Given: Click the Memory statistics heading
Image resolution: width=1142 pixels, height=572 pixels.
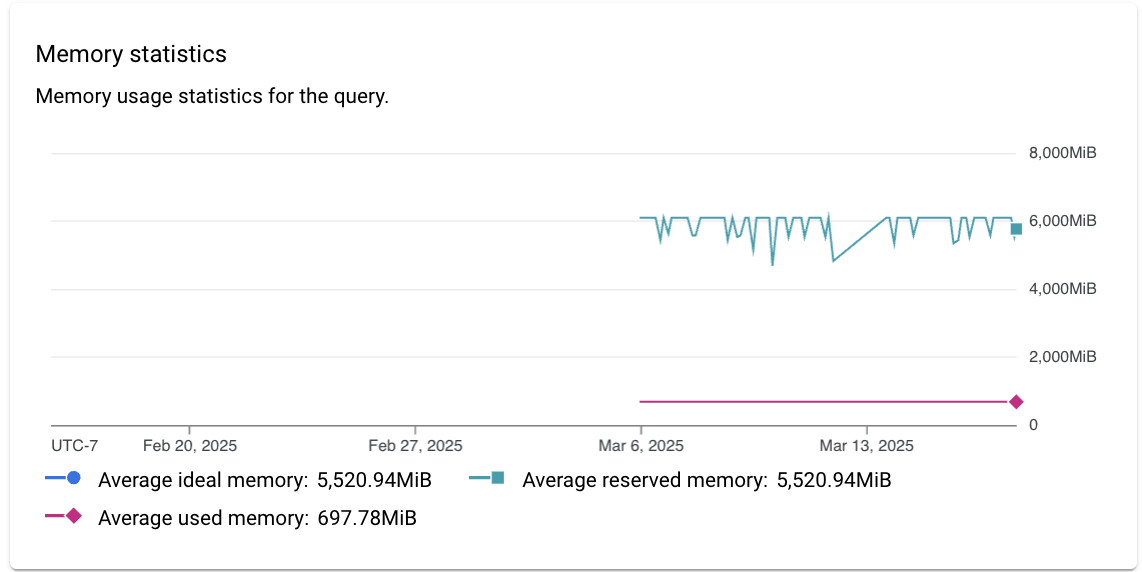Looking at the screenshot, I should (131, 54).
